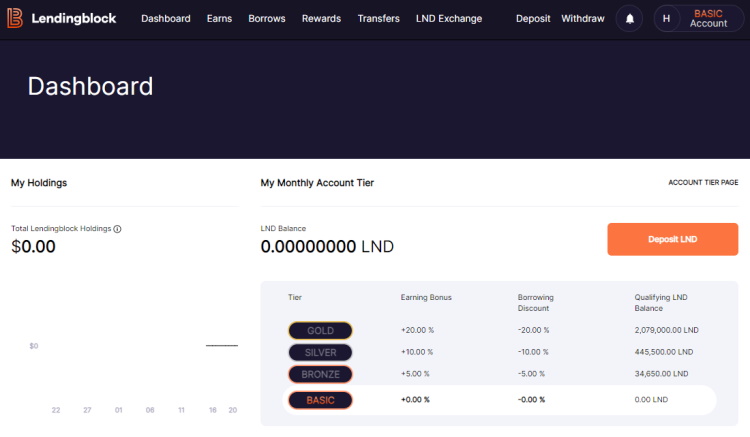The width and height of the screenshot is (750, 437).
Task: Click chart date label 11
Action: click(181, 410)
